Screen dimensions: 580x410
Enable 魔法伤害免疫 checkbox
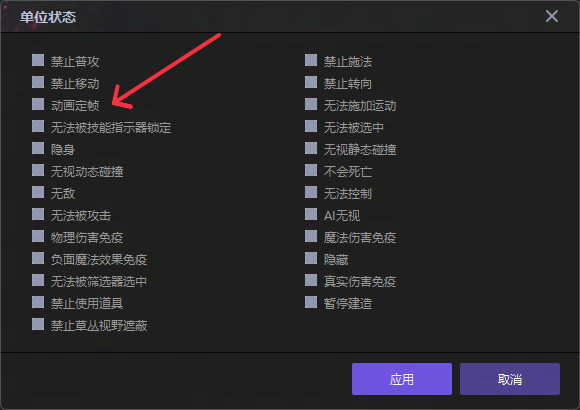pos(311,236)
